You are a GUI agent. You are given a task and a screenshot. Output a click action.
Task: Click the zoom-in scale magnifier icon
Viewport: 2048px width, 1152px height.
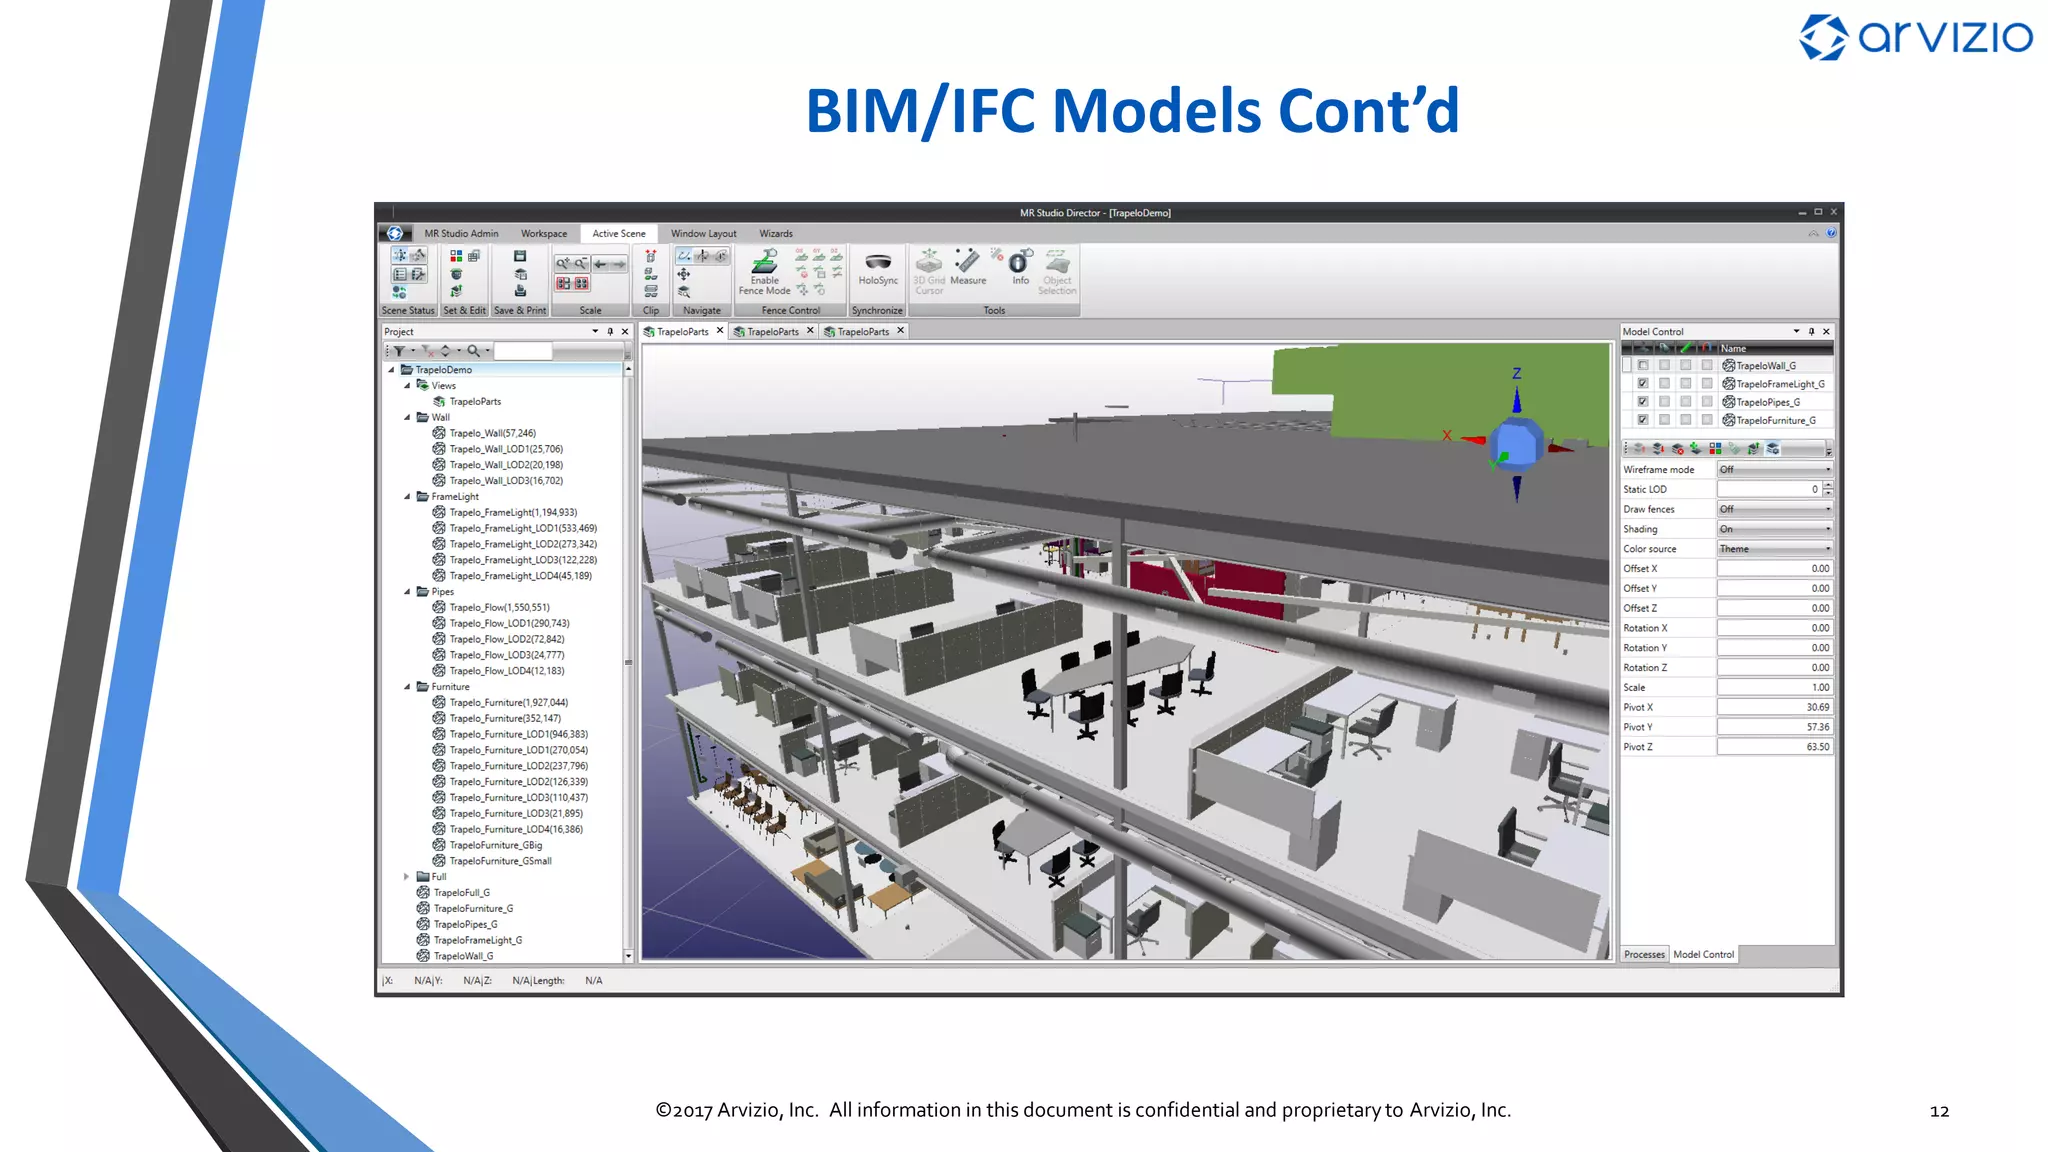(564, 264)
